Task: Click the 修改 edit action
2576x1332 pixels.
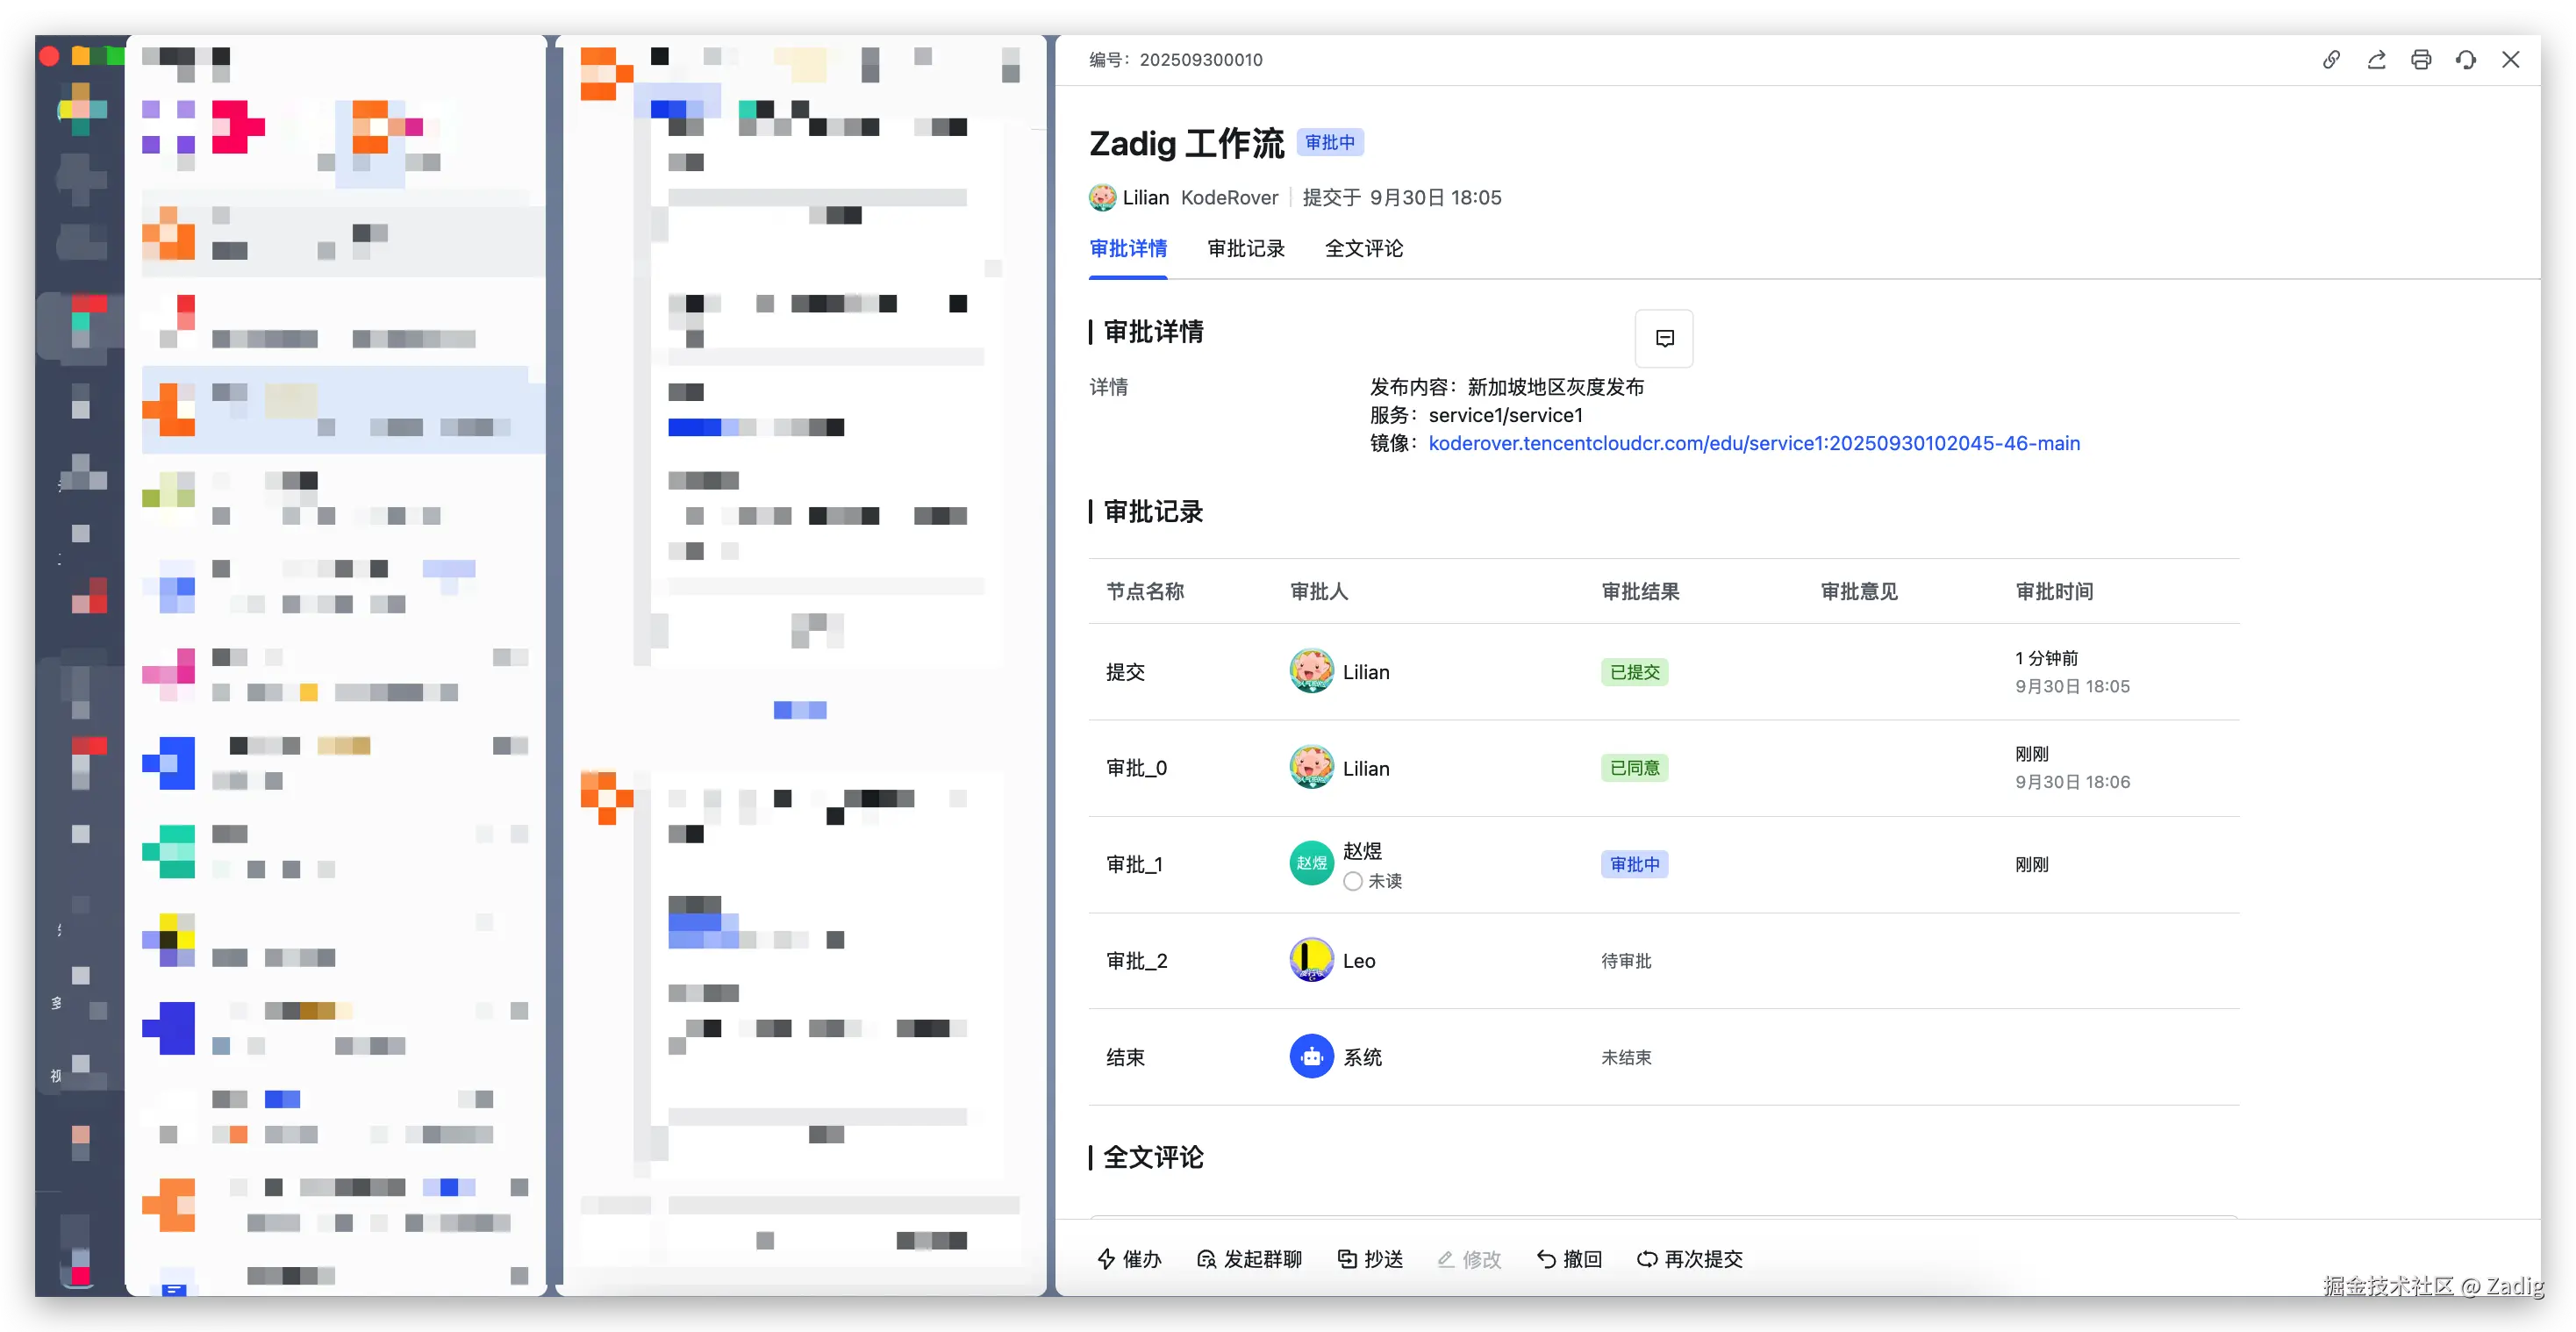Action: (1470, 1259)
